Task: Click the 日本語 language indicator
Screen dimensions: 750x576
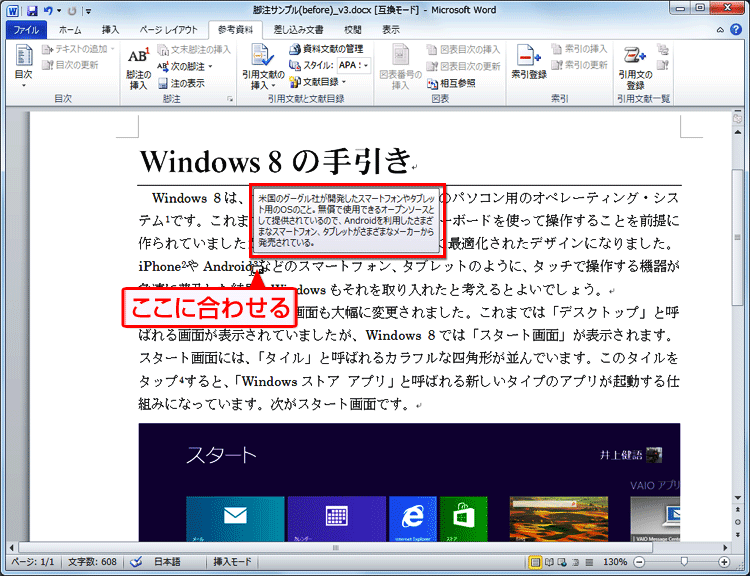Action: tap(167, 562)
